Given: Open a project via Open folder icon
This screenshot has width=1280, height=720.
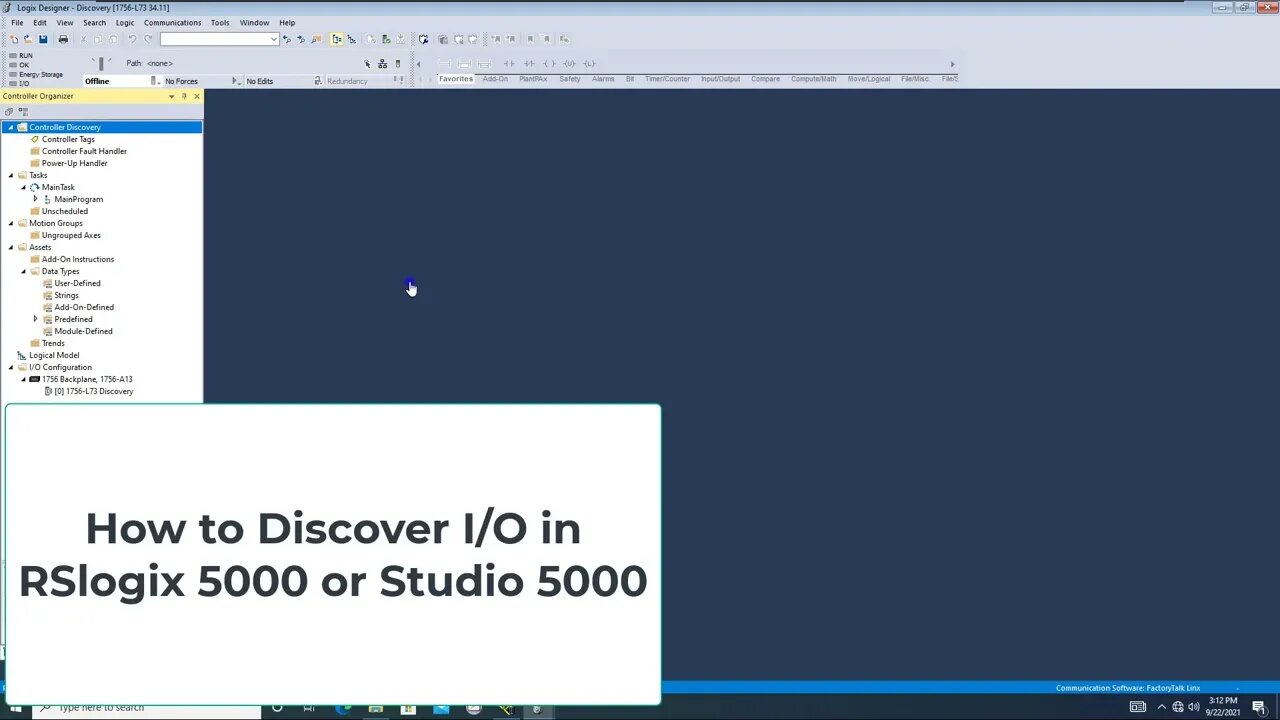Looking at the screenshot, I should tap(27, 39).
